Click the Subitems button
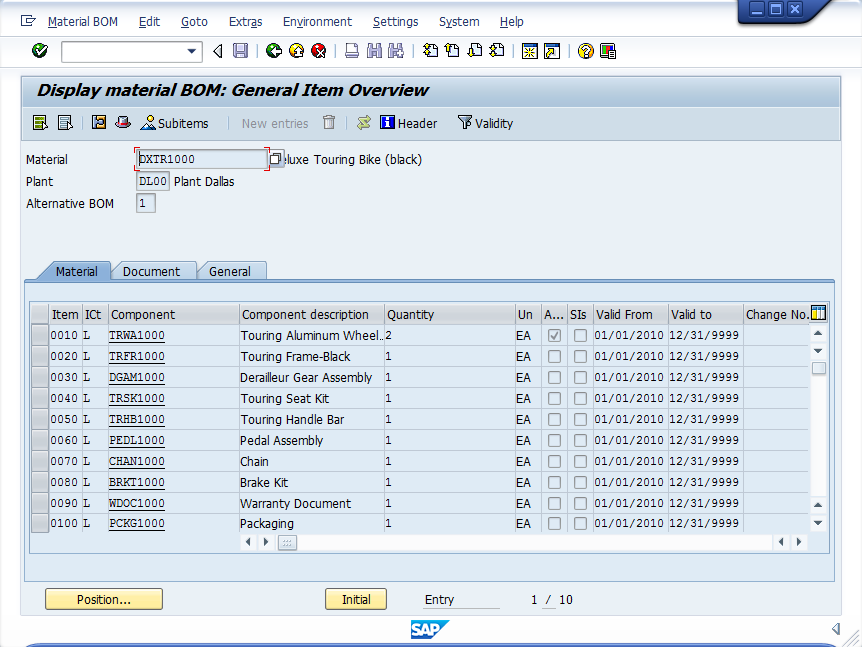Screen dimensions: 862x647 click(175, 123)
